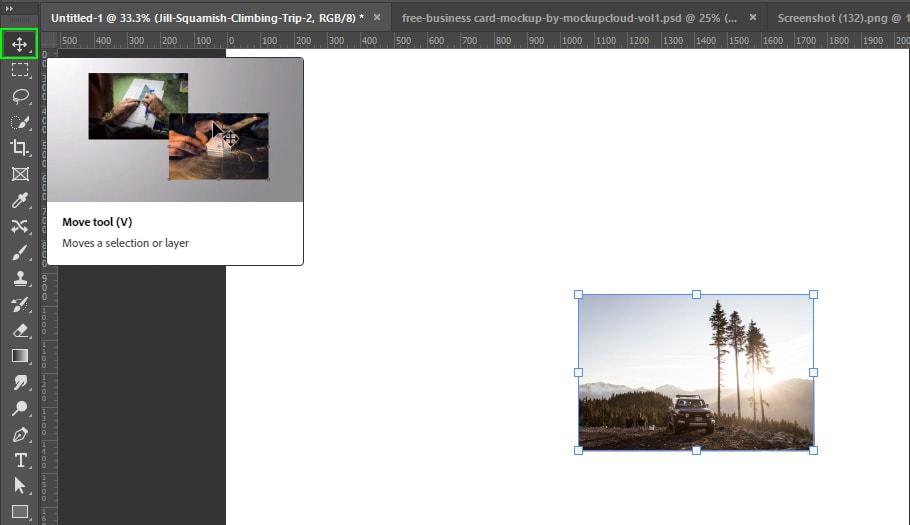The width and height of the screenshot is (910, 525).
Task: Click the 'Moves a selection or layer' text
Action: click(x=125, y=243)
